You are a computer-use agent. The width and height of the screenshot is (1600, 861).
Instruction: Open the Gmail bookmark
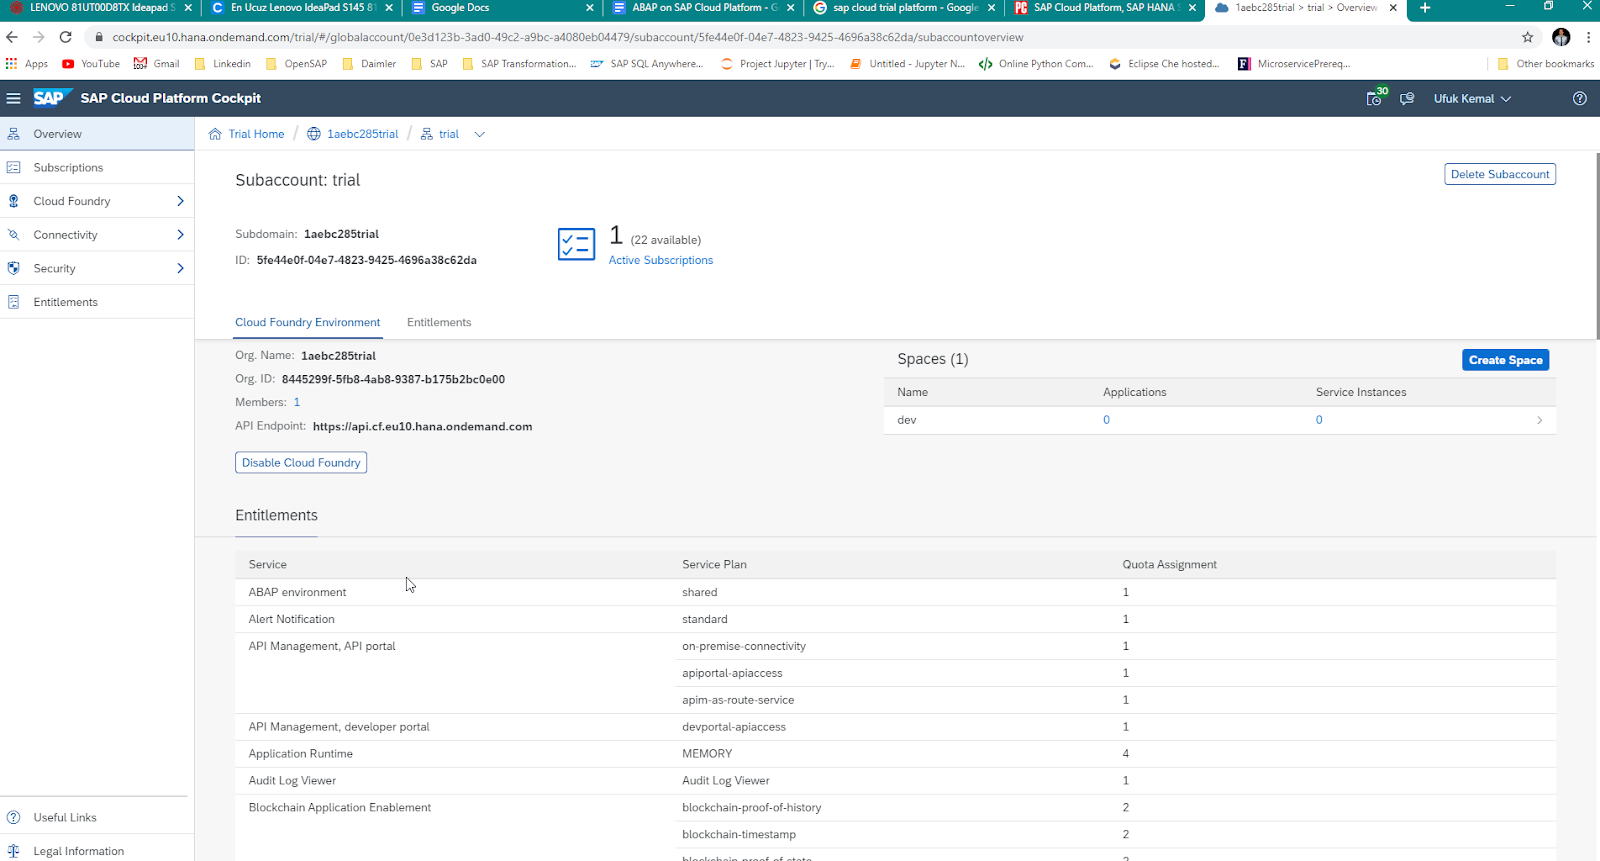(157, 63)
